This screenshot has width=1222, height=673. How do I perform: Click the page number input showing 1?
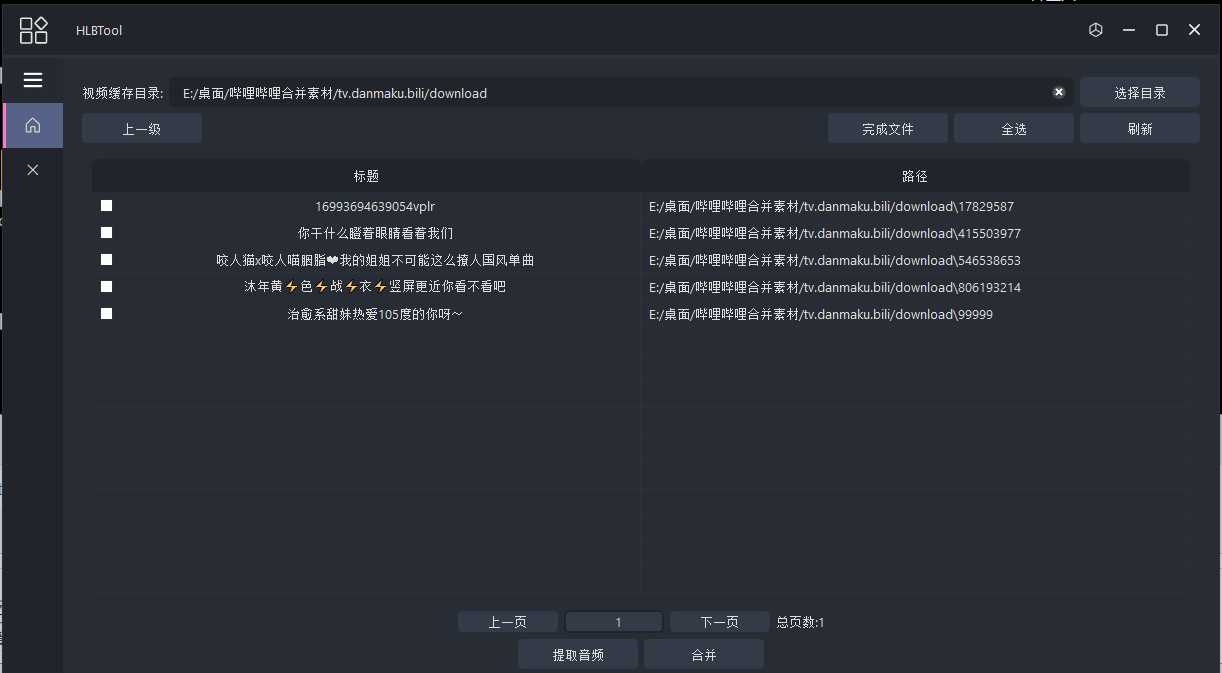tap(613, 621)
